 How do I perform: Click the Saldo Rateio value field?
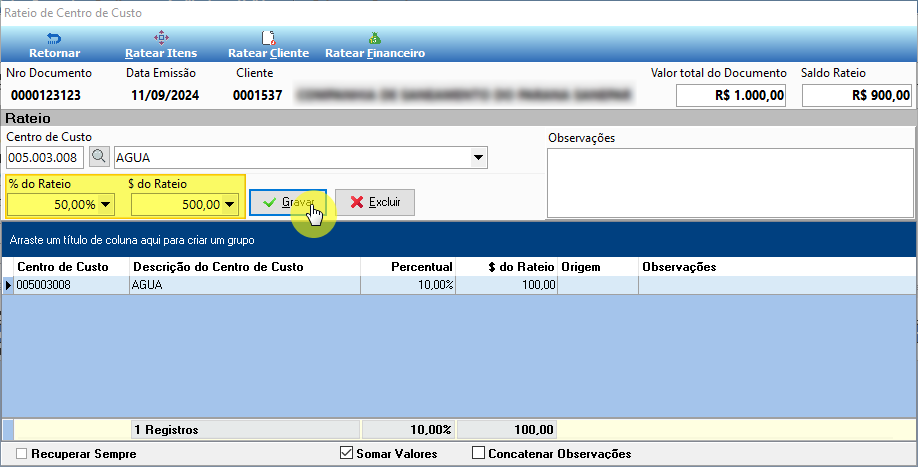(857, 95)
